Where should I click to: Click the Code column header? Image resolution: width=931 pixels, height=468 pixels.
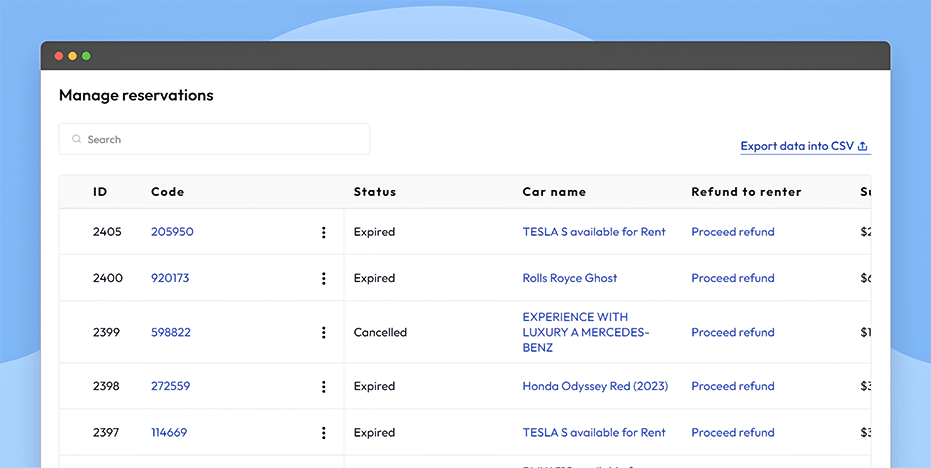(x=167, y=192)
